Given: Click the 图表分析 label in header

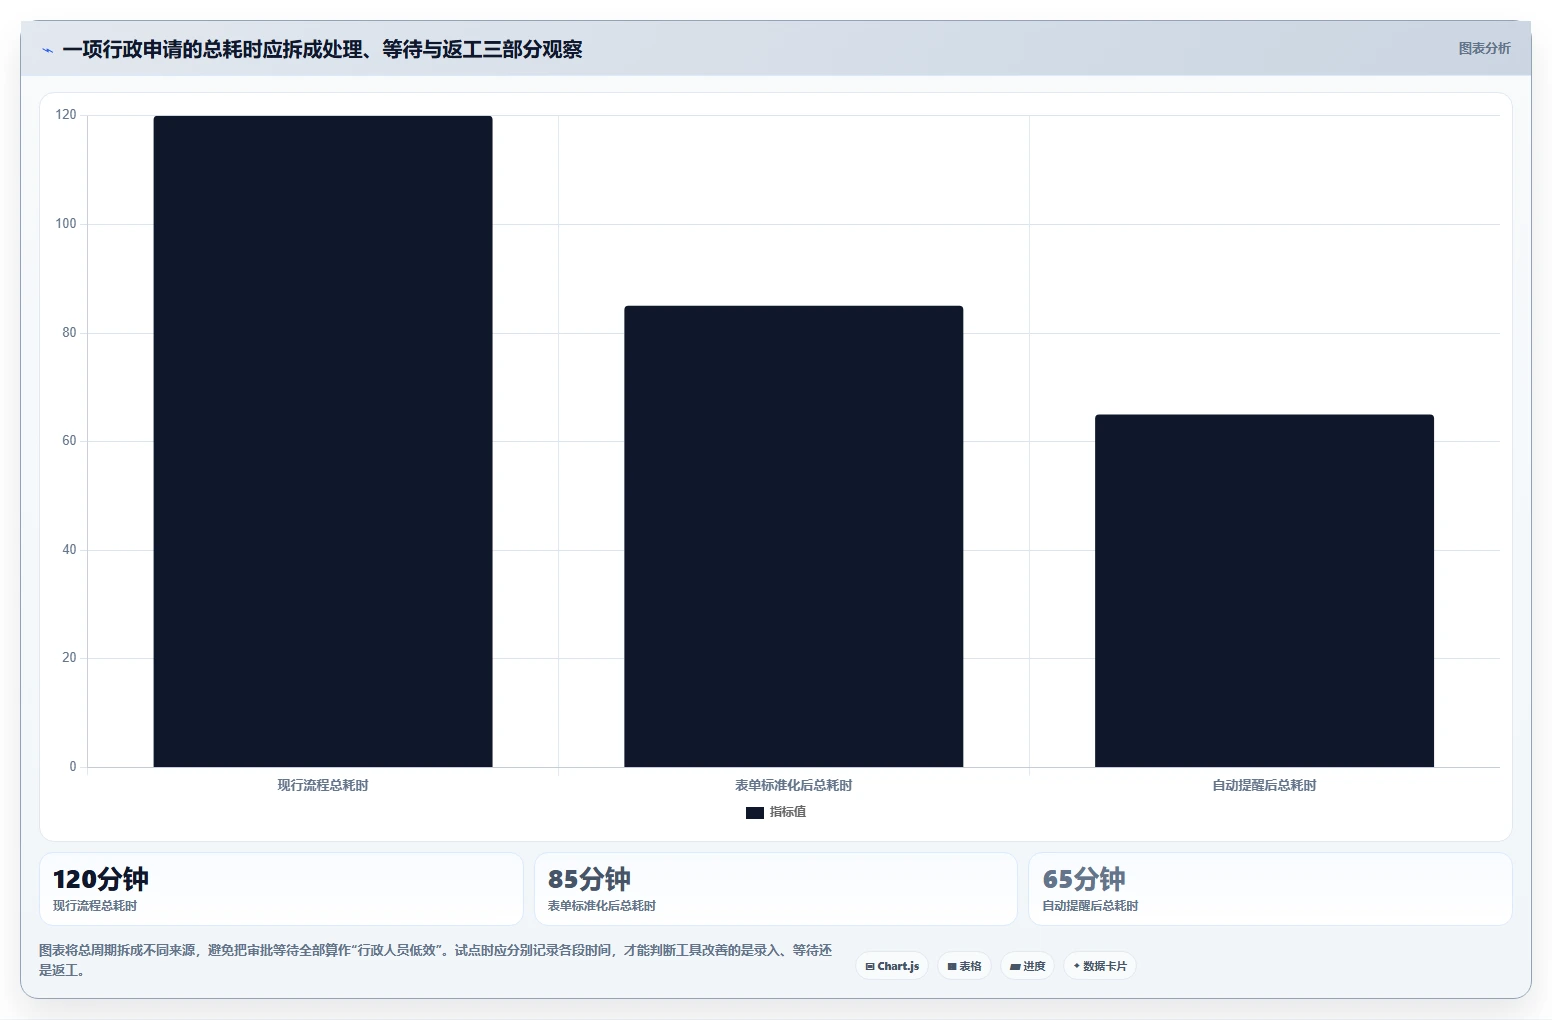Looking at the screenshot, I should [x=1484, y=48].
